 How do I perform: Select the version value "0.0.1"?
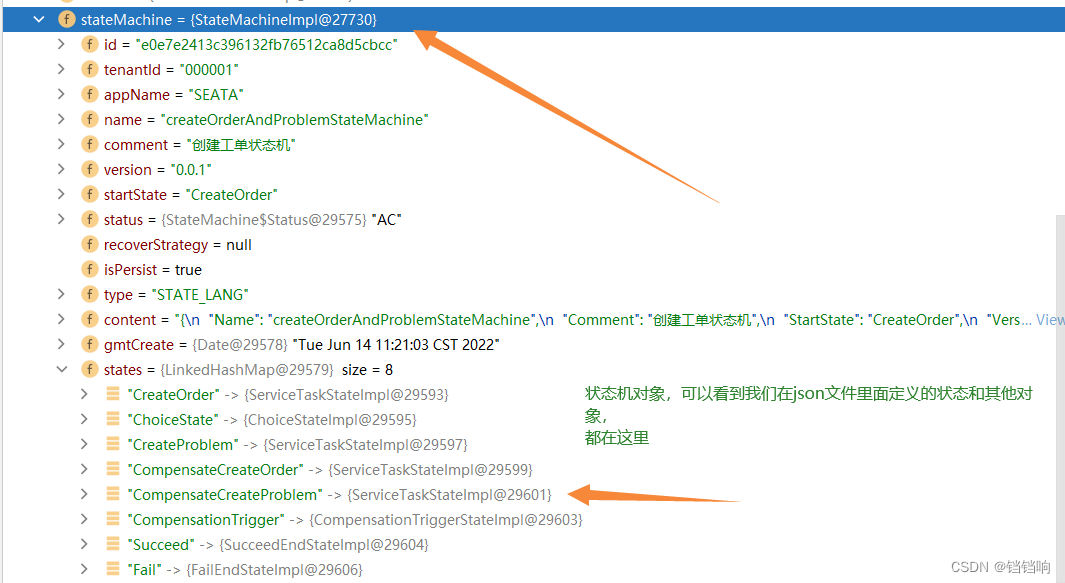point(191,170)
